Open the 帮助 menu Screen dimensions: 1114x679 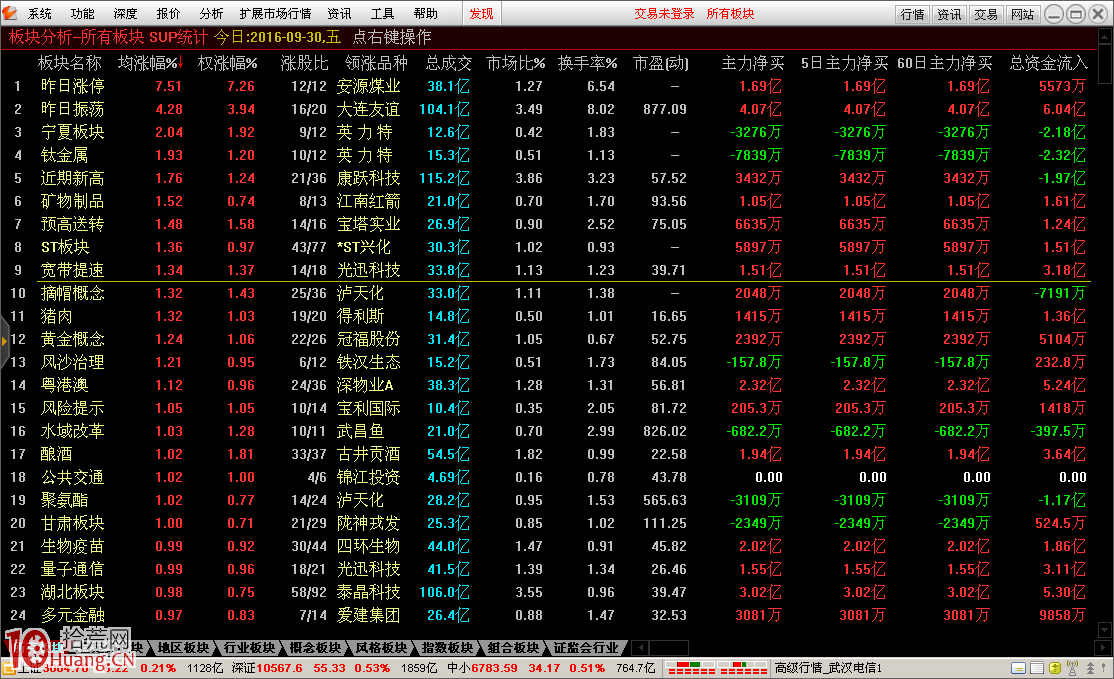pos(426,13)
